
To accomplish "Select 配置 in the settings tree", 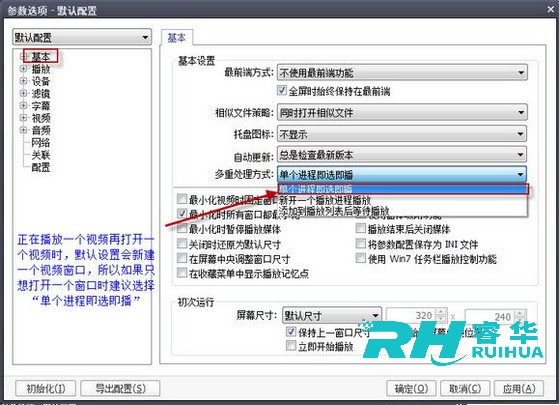I will click(x=41, y=167).
